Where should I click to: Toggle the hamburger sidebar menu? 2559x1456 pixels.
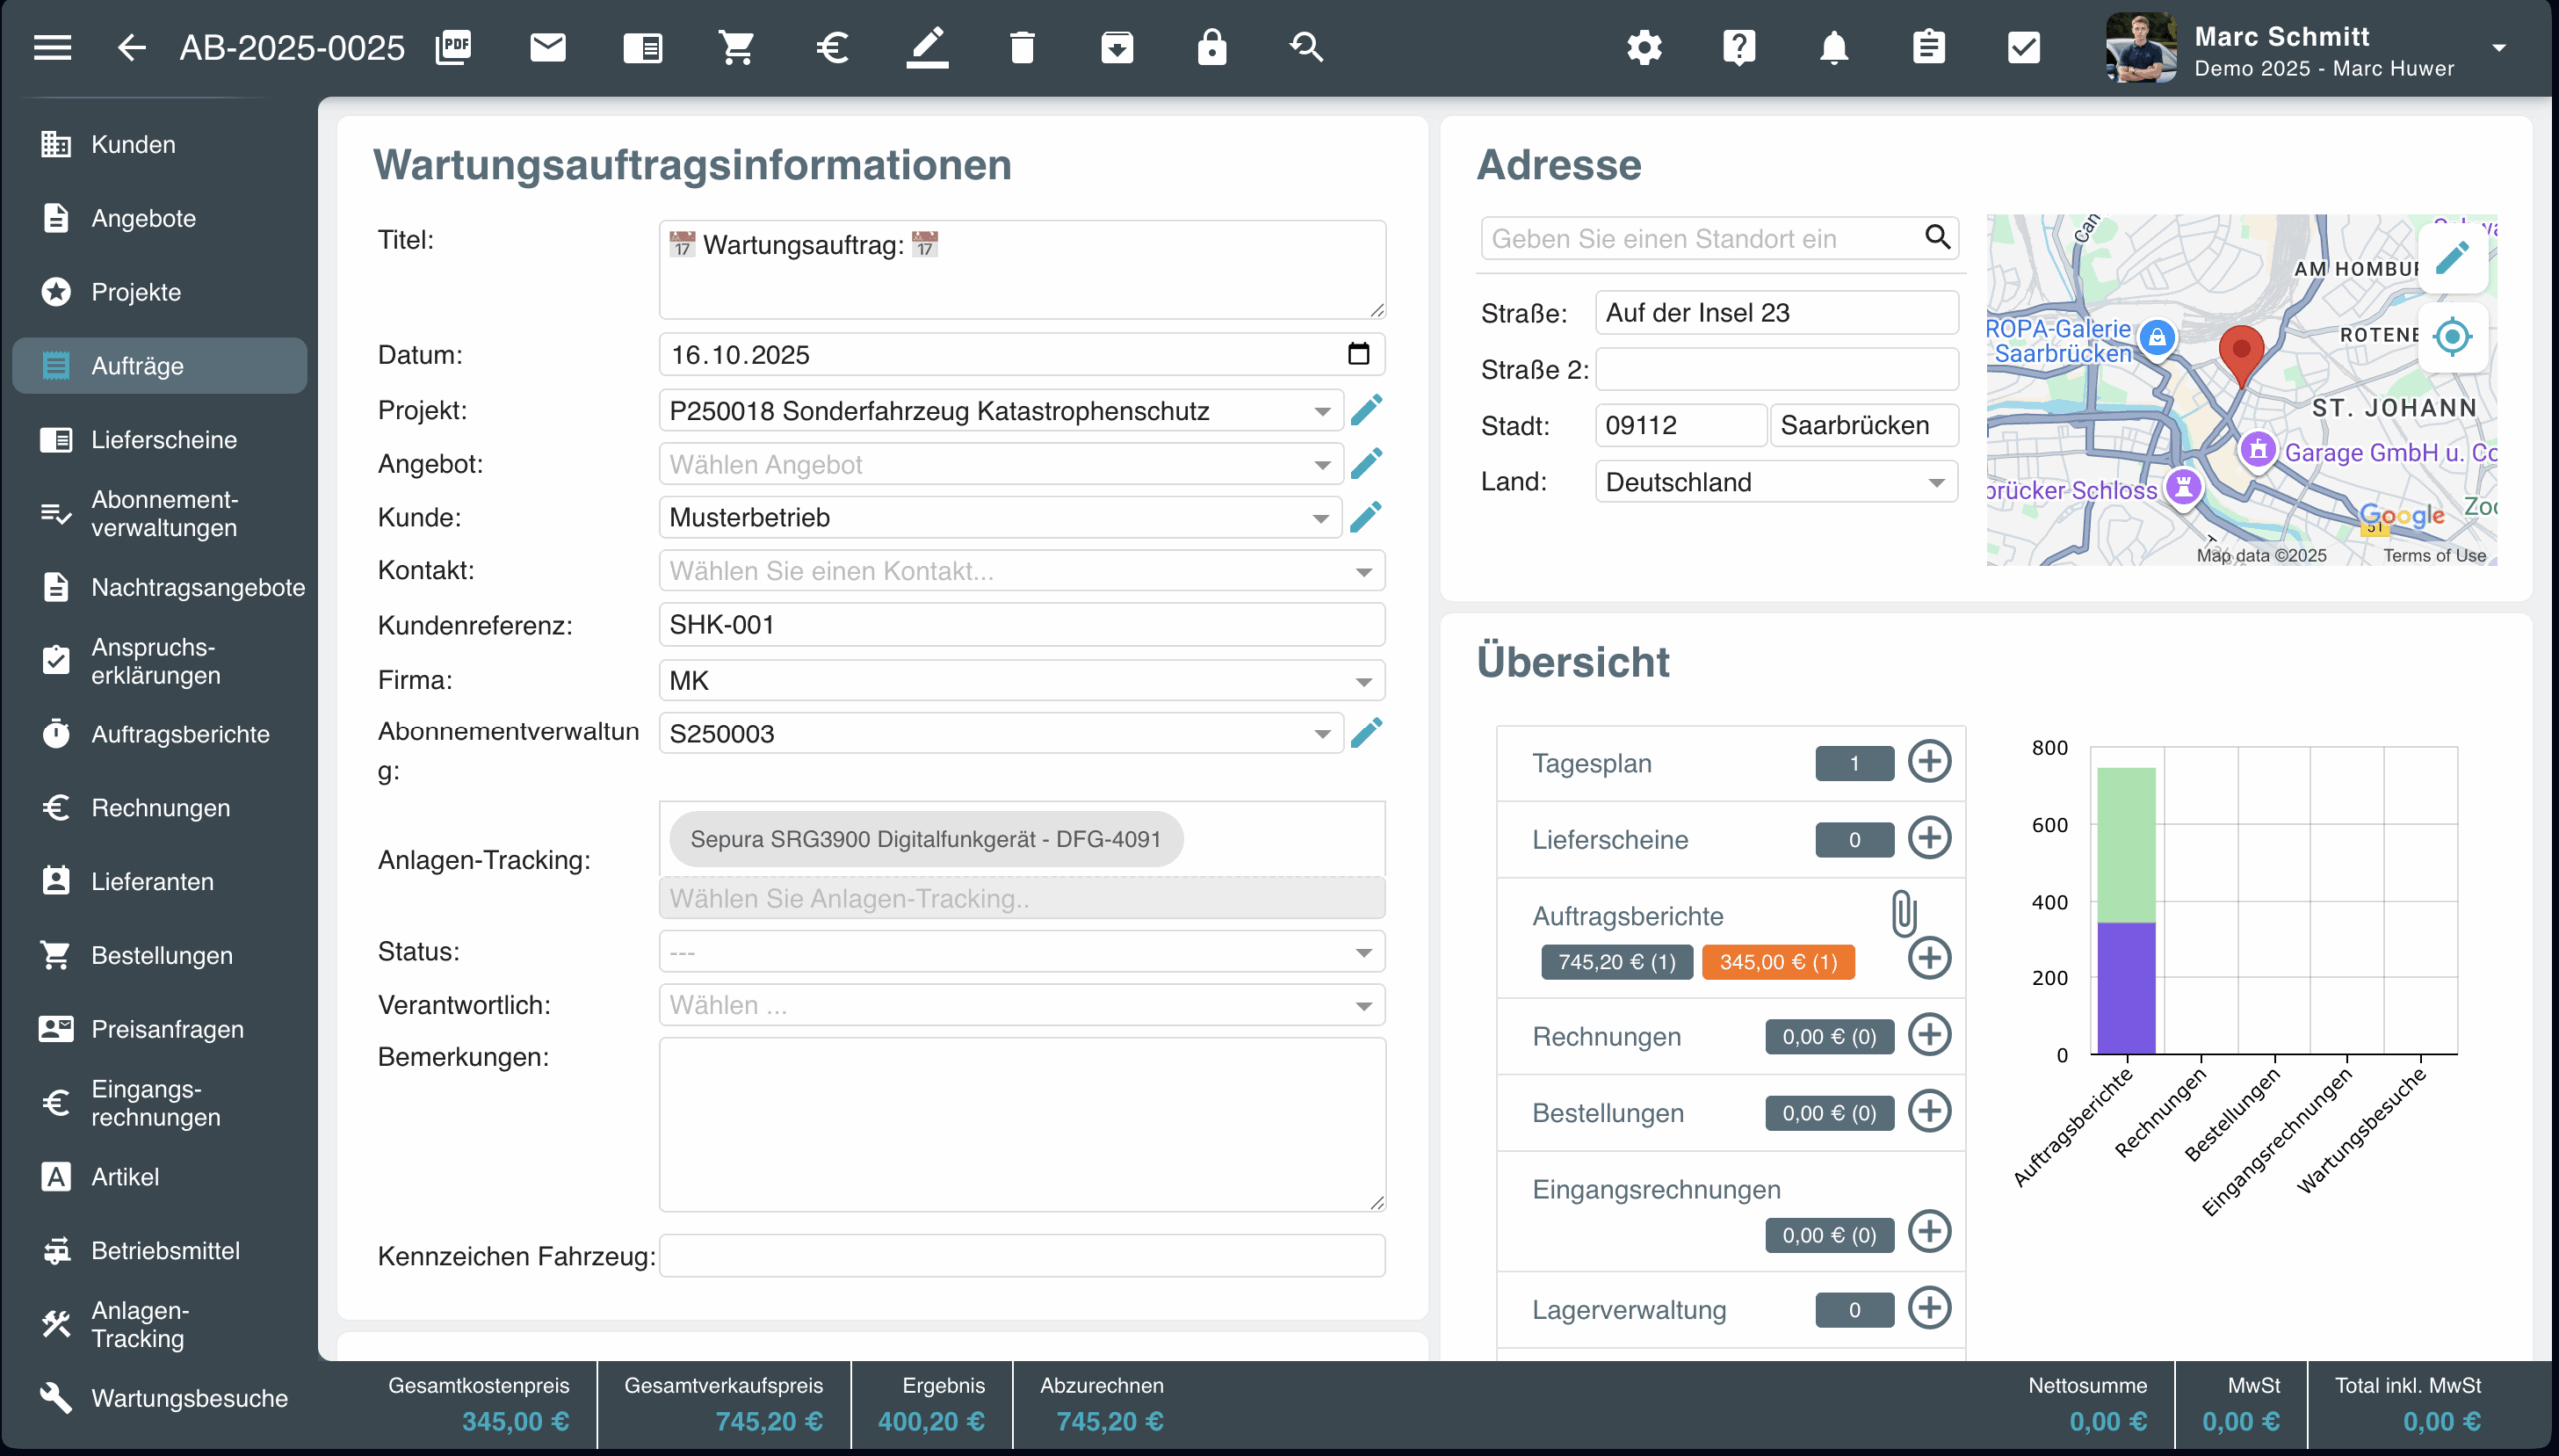click(52, 47)
